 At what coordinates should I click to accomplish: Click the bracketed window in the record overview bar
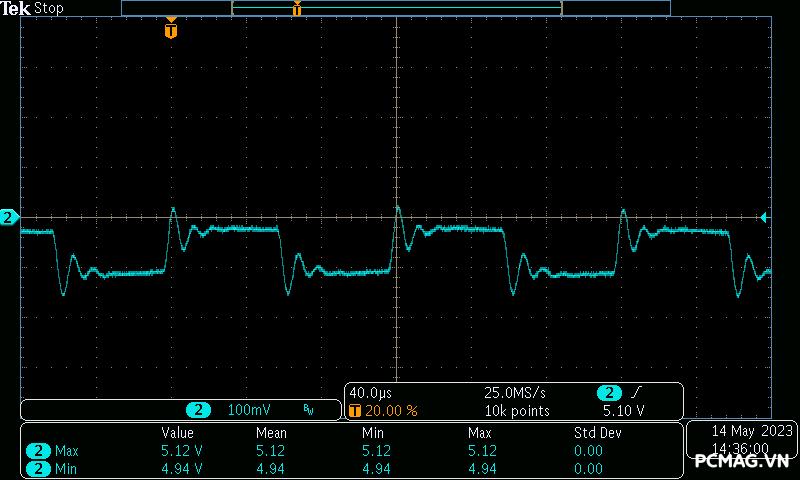point(396,8)
